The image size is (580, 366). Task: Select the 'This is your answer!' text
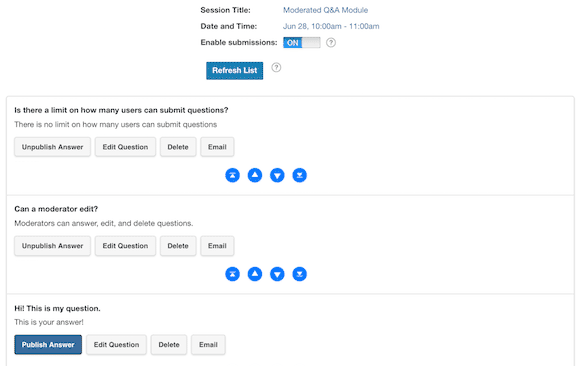point(49,322)
